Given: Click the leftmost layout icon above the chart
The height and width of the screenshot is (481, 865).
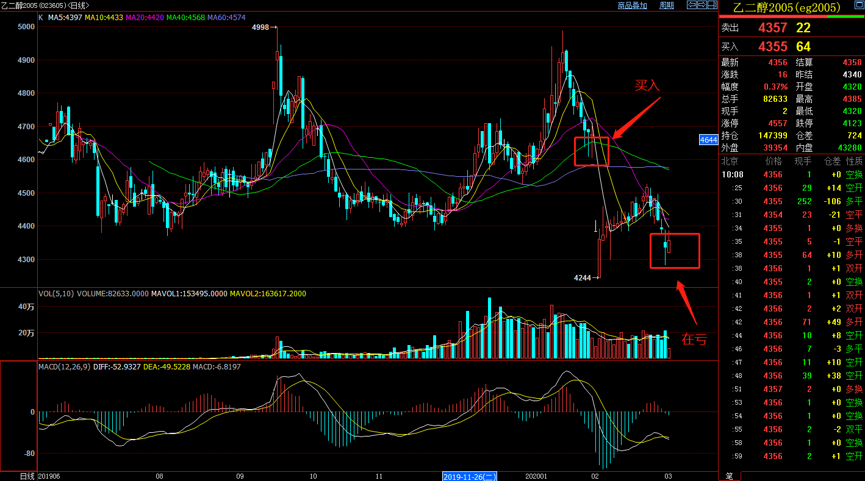Looking at the screenshot, I should pyautogui.click(x=690, y=6).
